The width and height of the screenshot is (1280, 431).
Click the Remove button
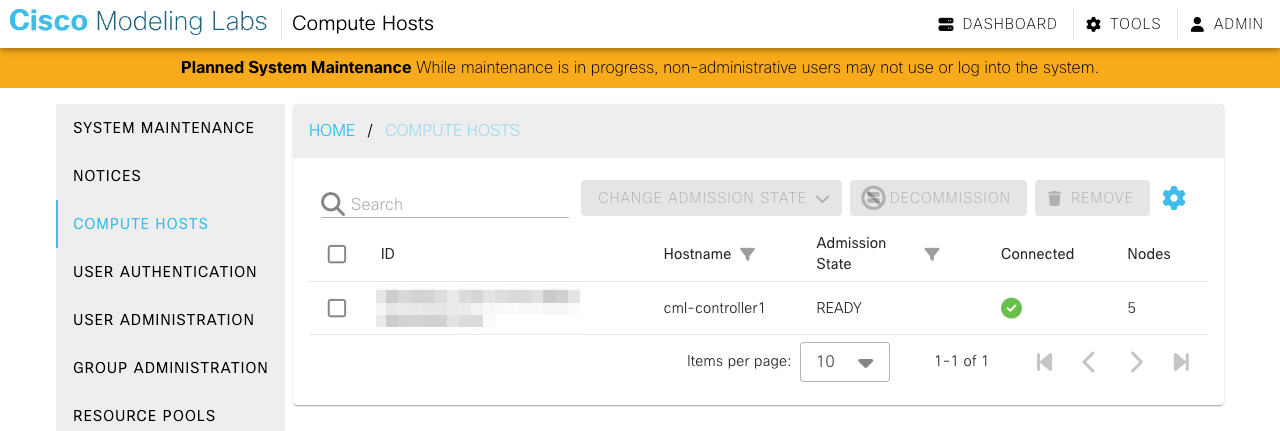click(1090, 198)
